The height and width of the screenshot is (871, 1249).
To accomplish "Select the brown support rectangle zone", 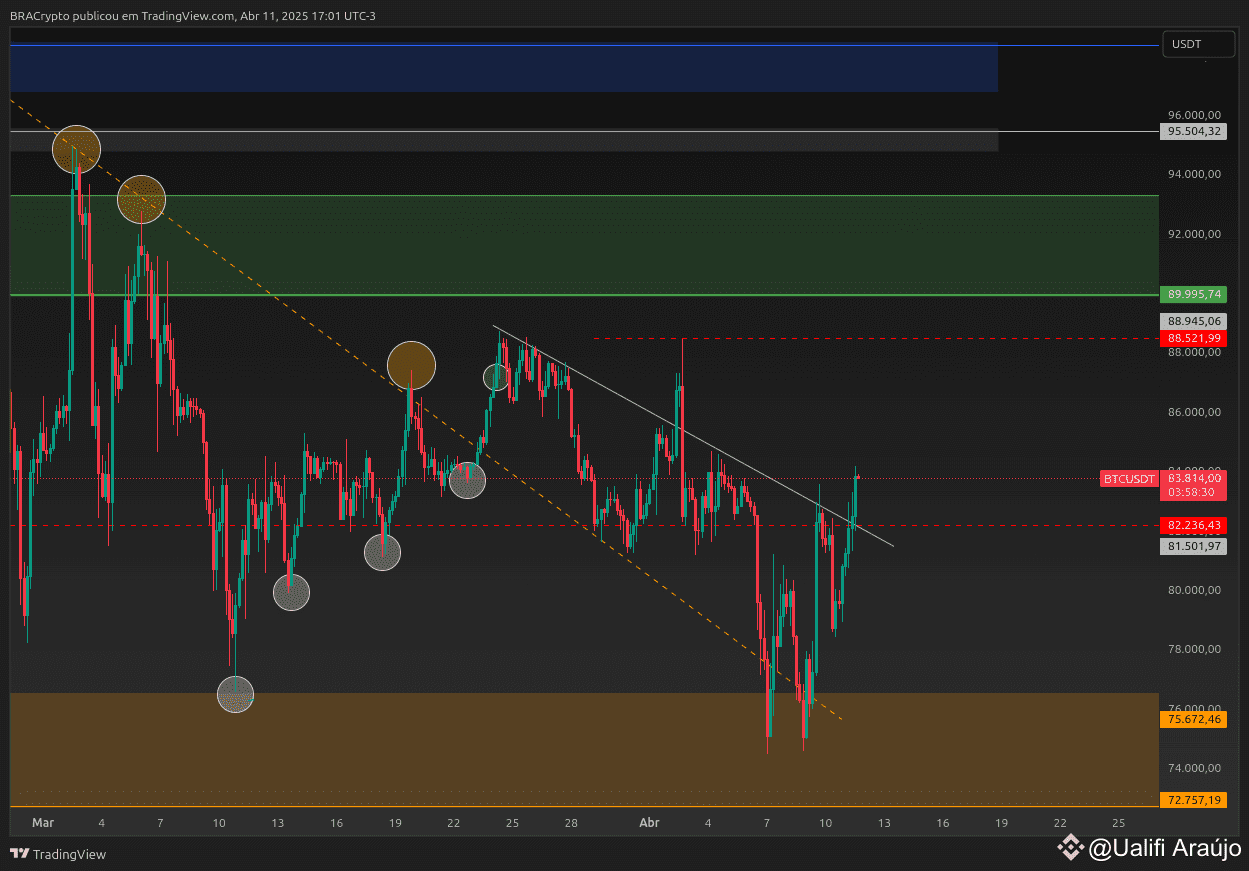I will coord(584,749).
